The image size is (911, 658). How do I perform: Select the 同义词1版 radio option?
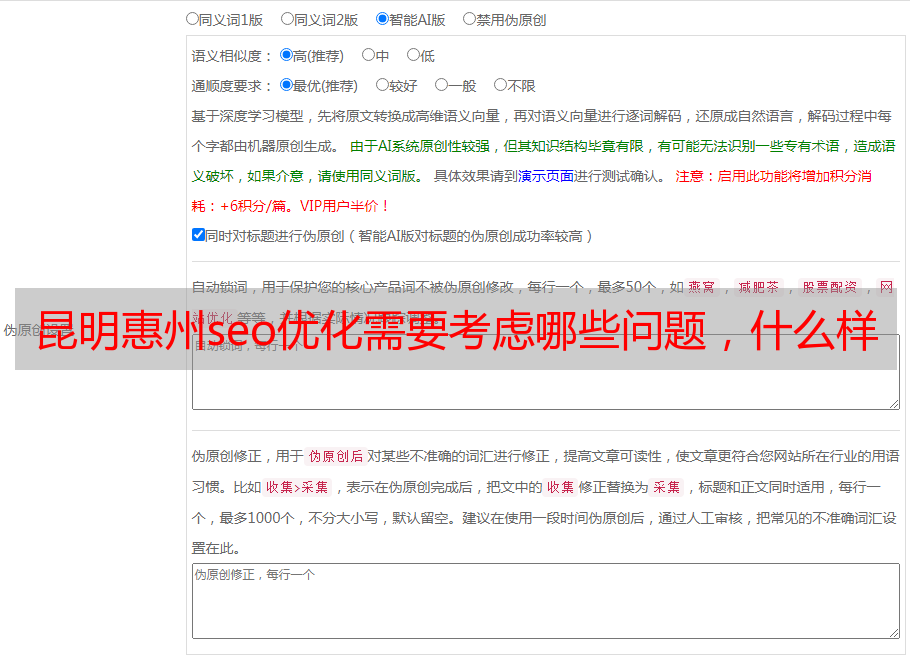(x=192, y=19)
